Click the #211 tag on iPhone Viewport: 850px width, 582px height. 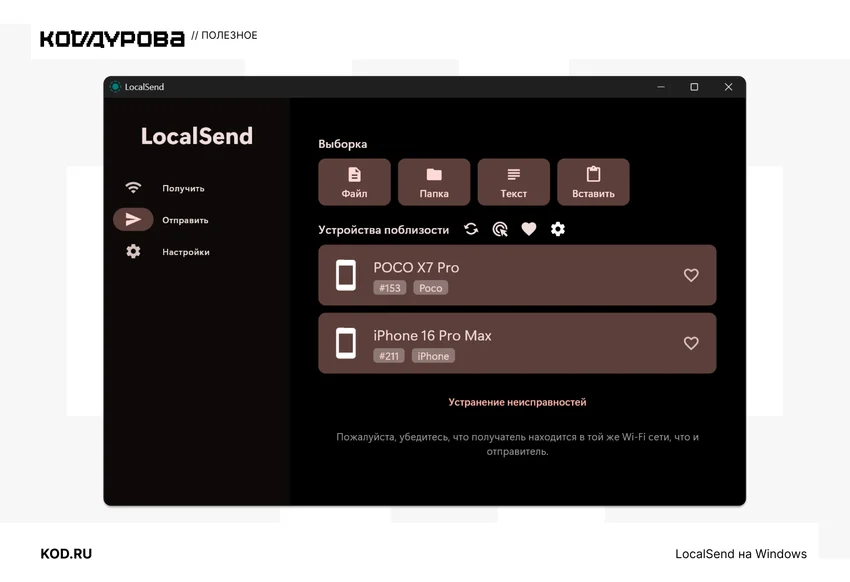tap(389, 356)
